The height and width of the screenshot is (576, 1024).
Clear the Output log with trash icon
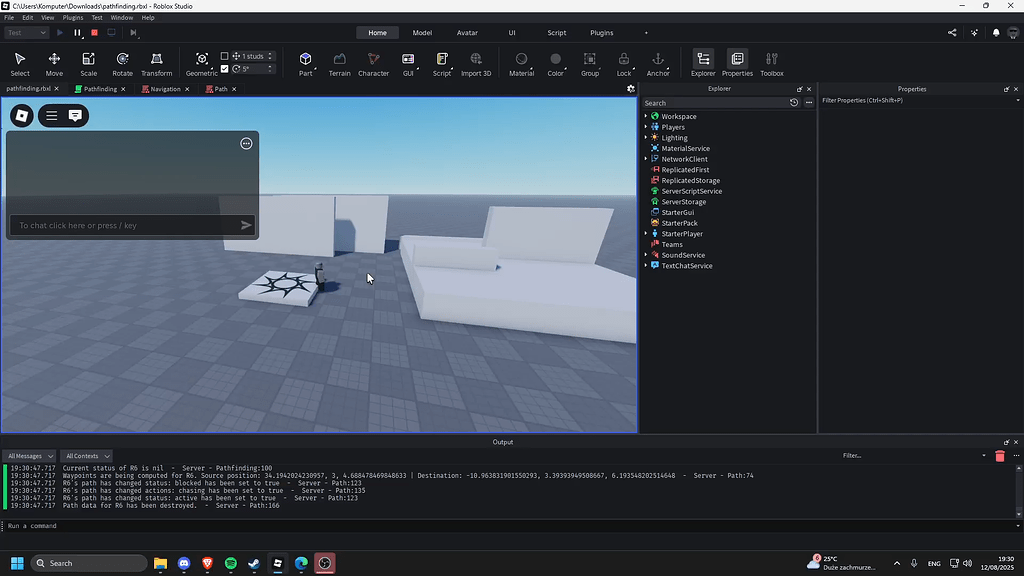1000,455
